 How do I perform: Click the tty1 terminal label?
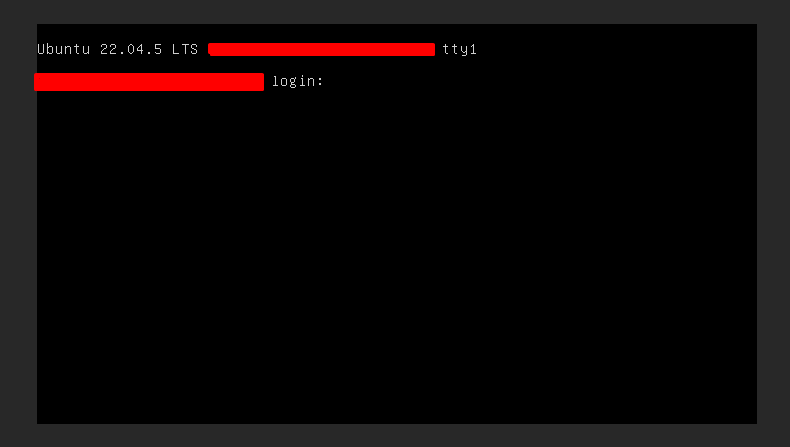[459, 49]
